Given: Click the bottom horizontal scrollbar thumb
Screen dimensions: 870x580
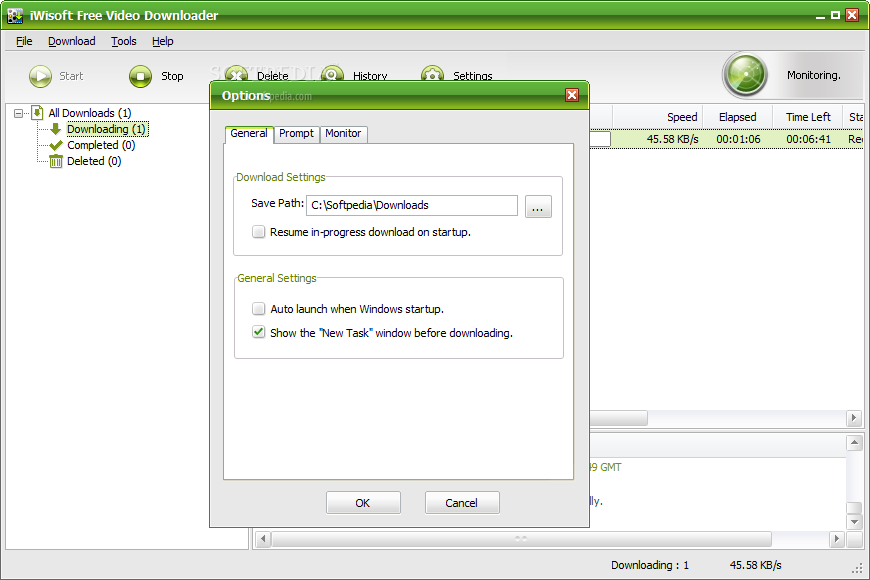Looking at the screenshot, I should click(x=521, y=538).
